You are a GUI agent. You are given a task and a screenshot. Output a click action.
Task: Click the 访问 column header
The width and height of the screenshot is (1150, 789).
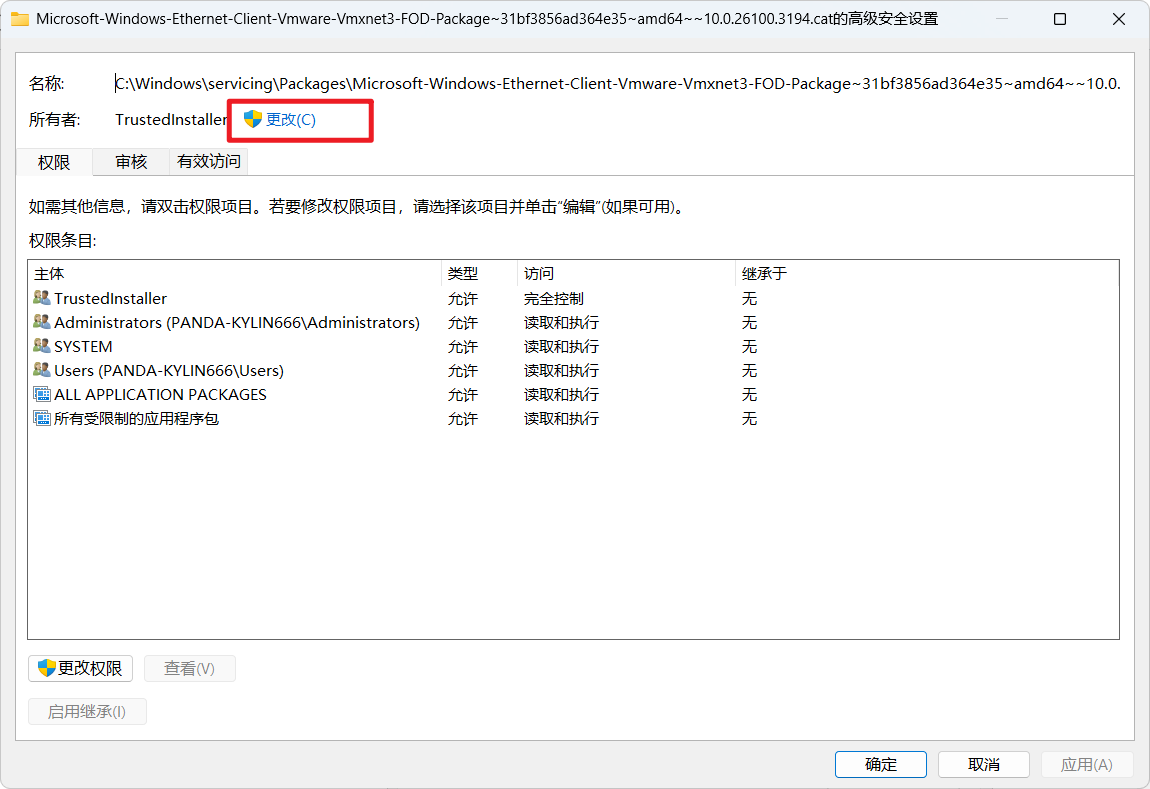click(626, 274)
